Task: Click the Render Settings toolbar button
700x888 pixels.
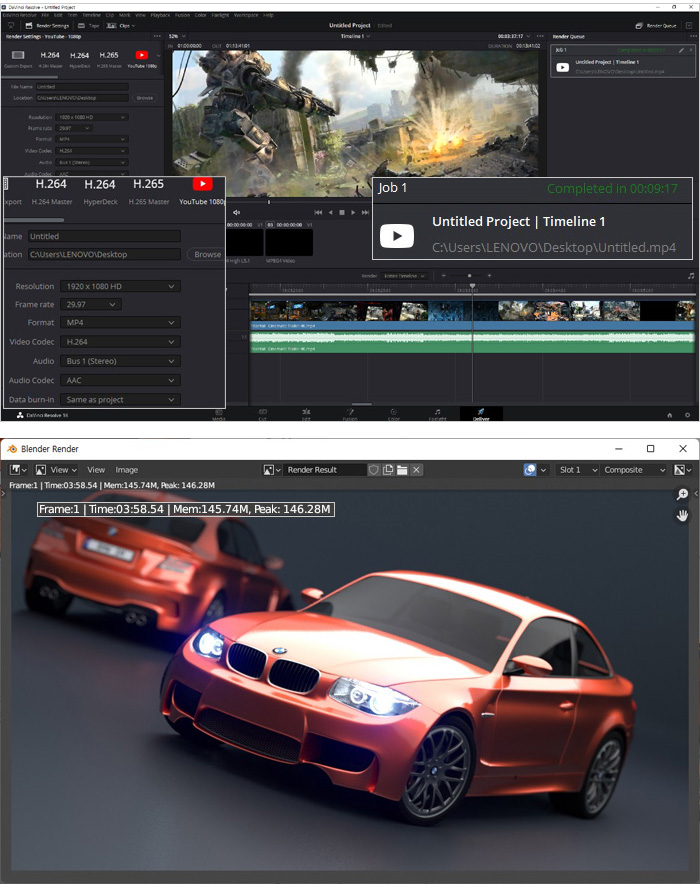Action: point(48,25)
